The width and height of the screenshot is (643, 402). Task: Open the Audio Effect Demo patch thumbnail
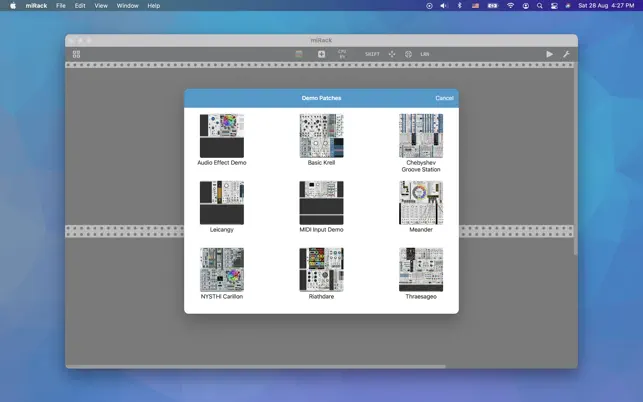pyautogui.click(x=222, y=136)
